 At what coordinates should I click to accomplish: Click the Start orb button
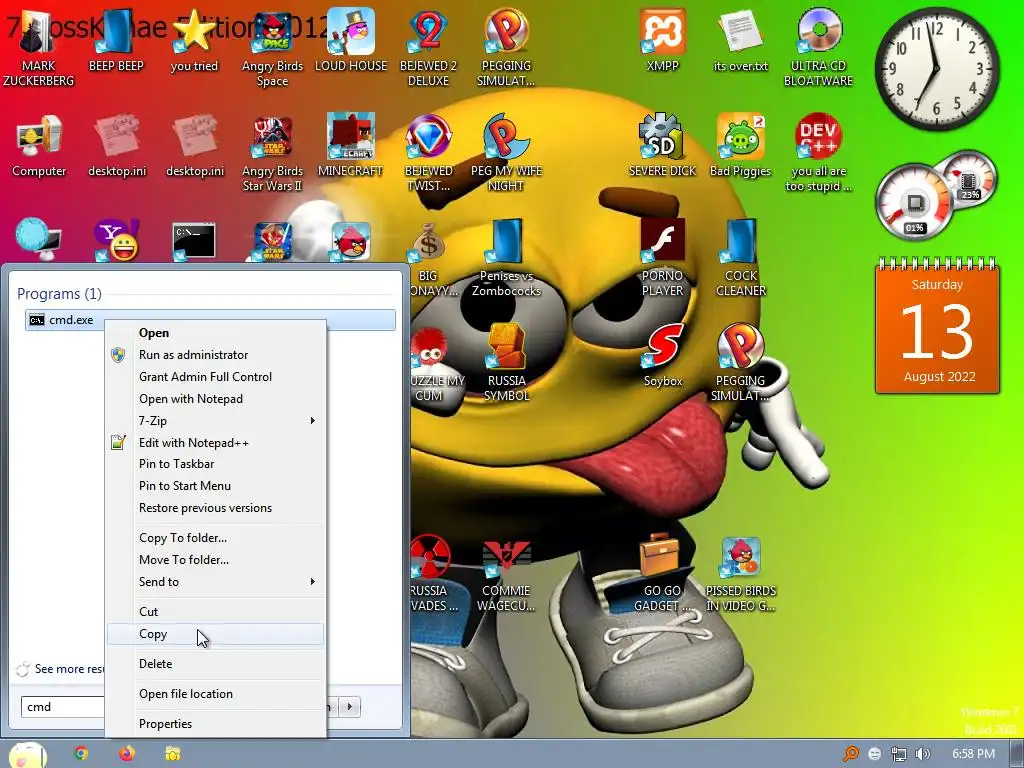click(27, 754)
